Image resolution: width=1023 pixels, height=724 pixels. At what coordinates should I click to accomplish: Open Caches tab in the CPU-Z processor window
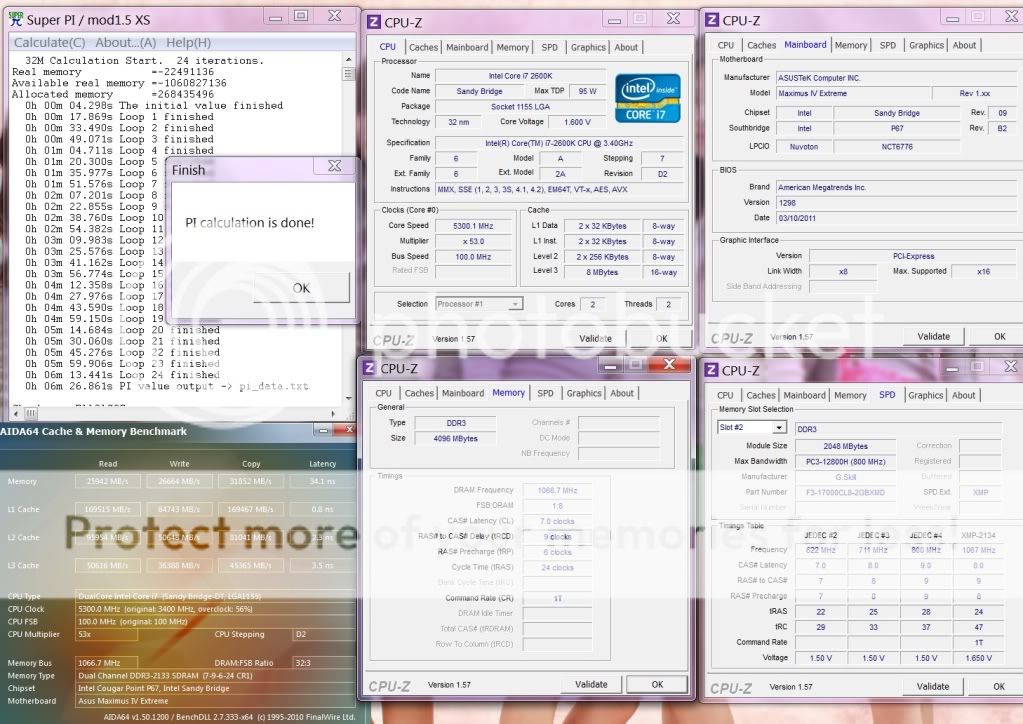[423, 47]
